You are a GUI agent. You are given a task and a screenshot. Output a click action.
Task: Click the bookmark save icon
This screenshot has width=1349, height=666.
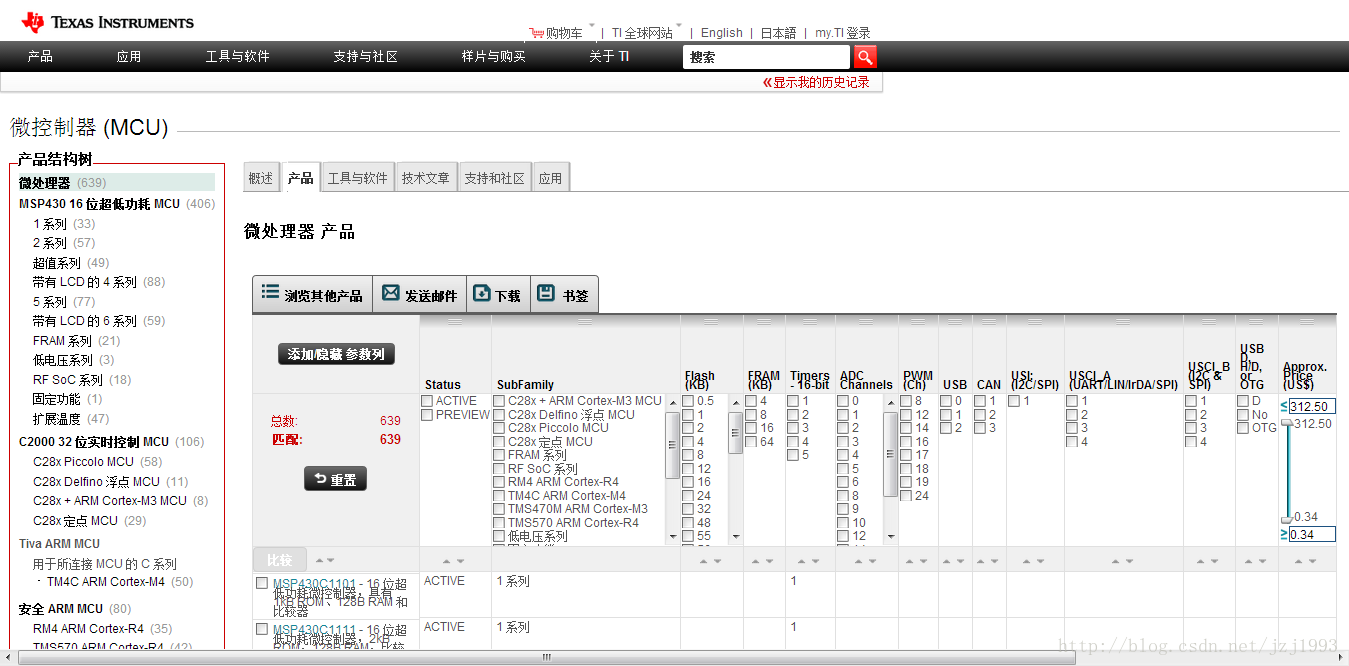(x=546, y=293)
